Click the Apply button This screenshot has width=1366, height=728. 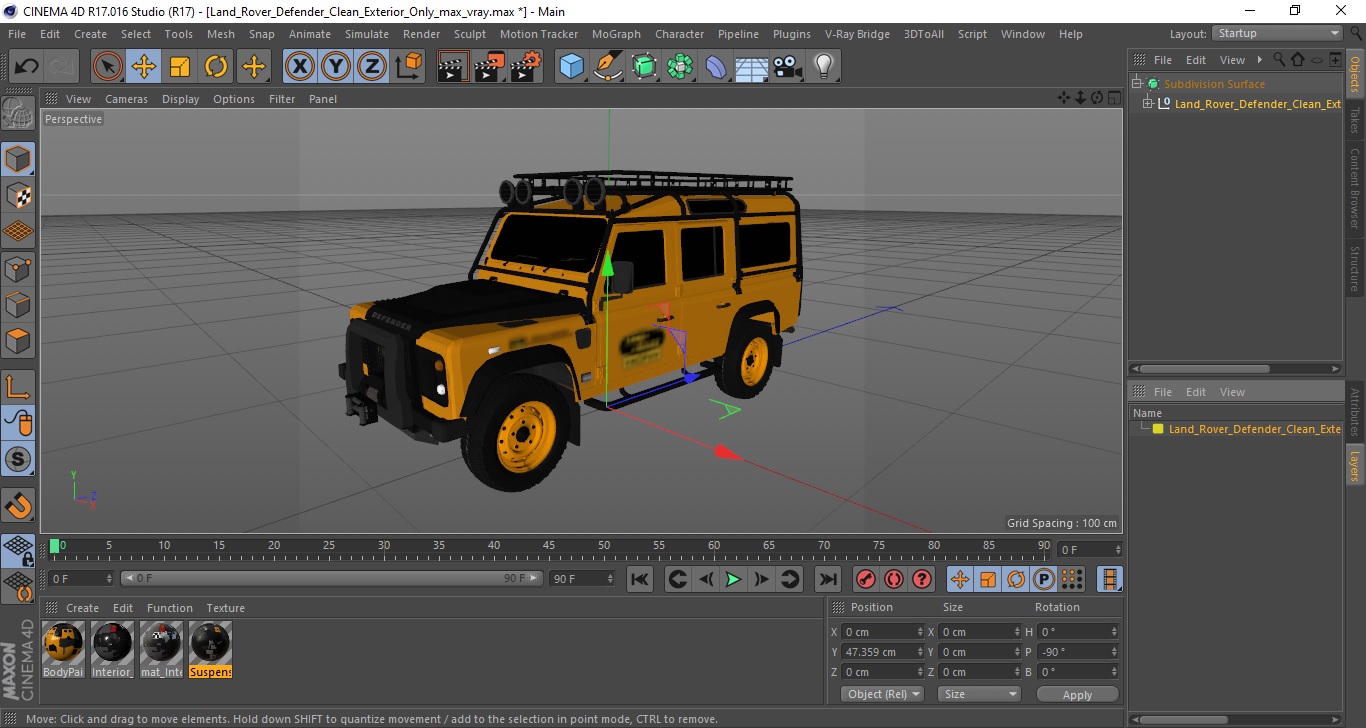pos(1077,694)
